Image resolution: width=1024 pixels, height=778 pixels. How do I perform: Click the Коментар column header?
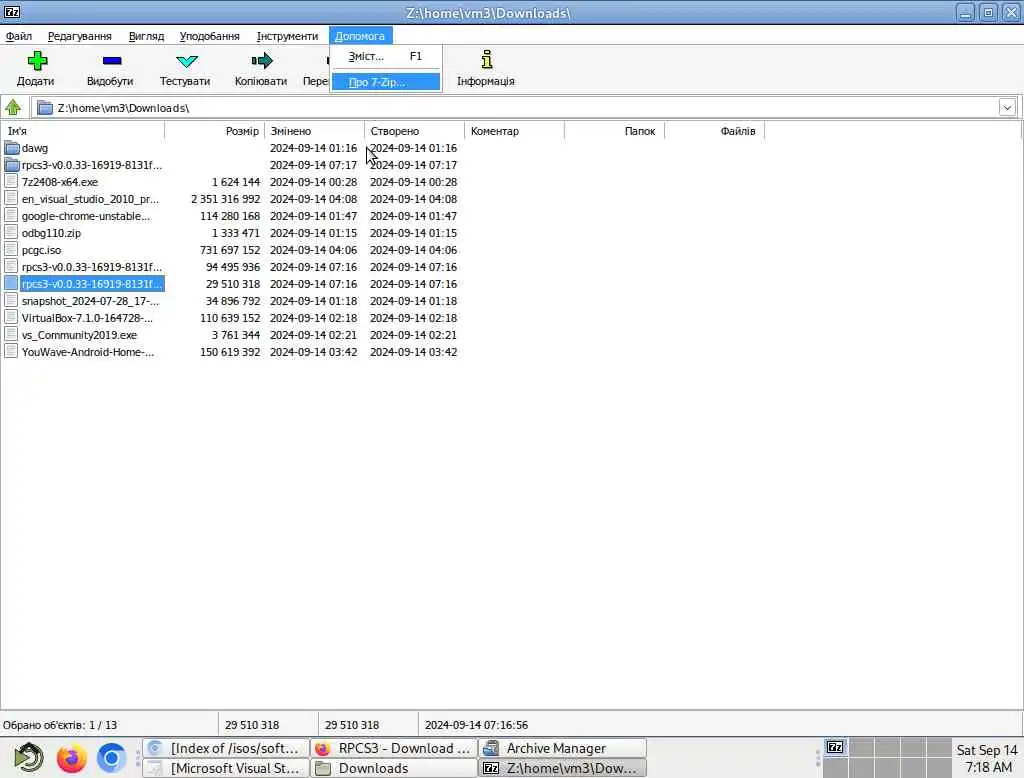click(514, 131)
